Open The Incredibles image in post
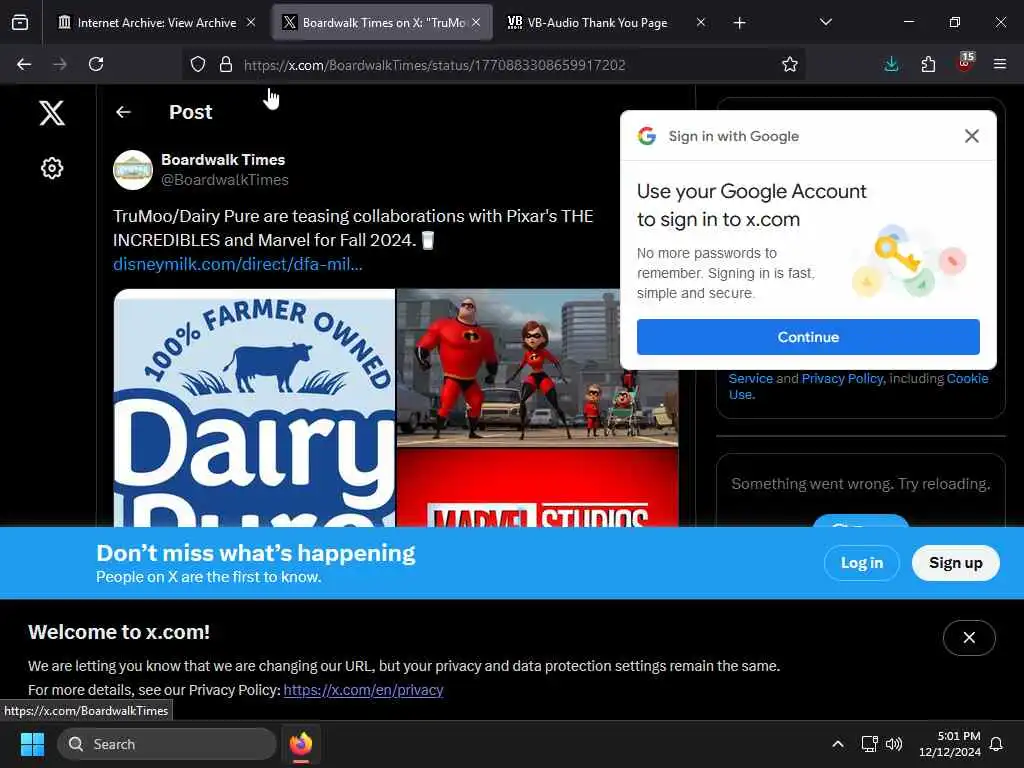 point(537,368)
